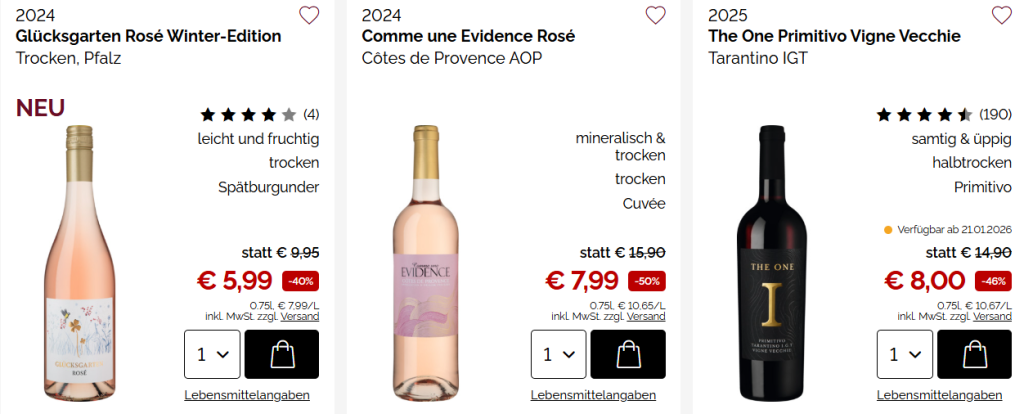Viewport: 1024px width, 414px height.
Task: Add Glücksgarten Rosé to shopping bag
Action: point(281,354)
